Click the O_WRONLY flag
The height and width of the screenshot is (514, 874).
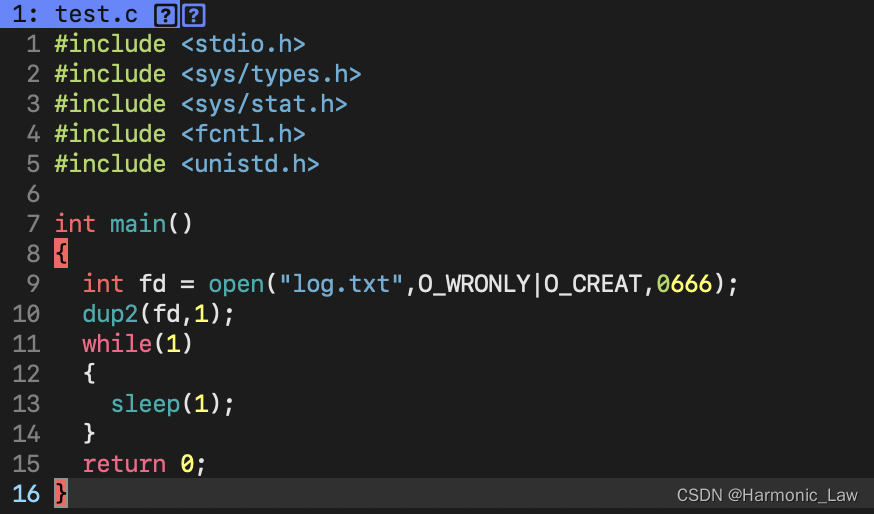coord(474,284)
